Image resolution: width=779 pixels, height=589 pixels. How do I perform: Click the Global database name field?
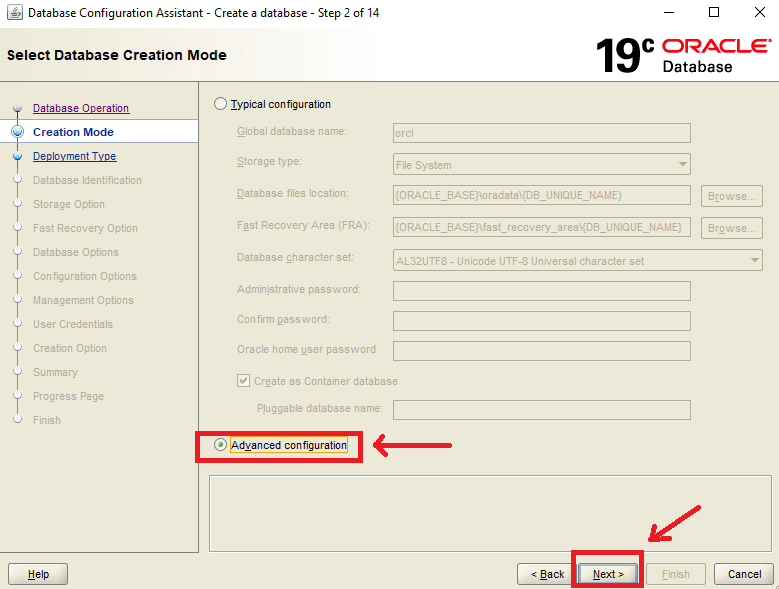(541, 133)
